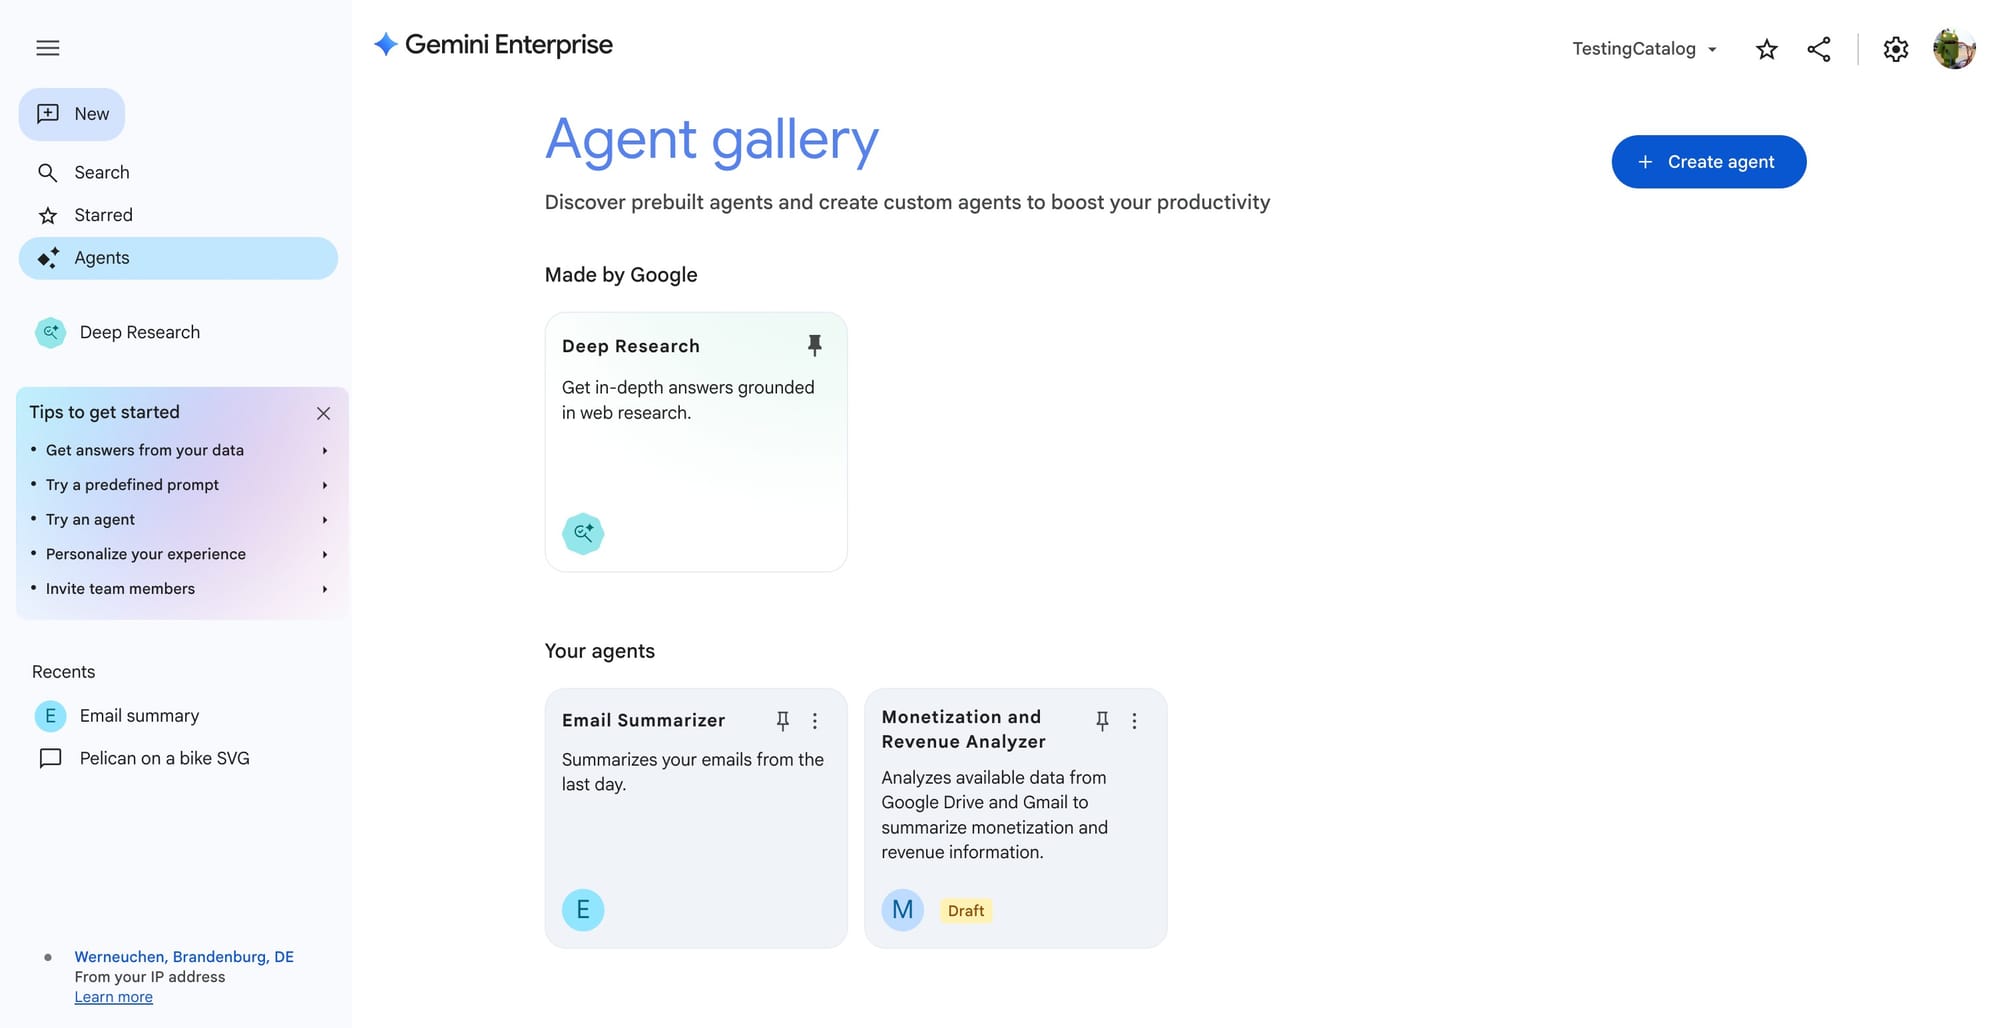Open more options for Email Summarizer
Screen dimensions: 2000x1028
[x=815, y=721]
